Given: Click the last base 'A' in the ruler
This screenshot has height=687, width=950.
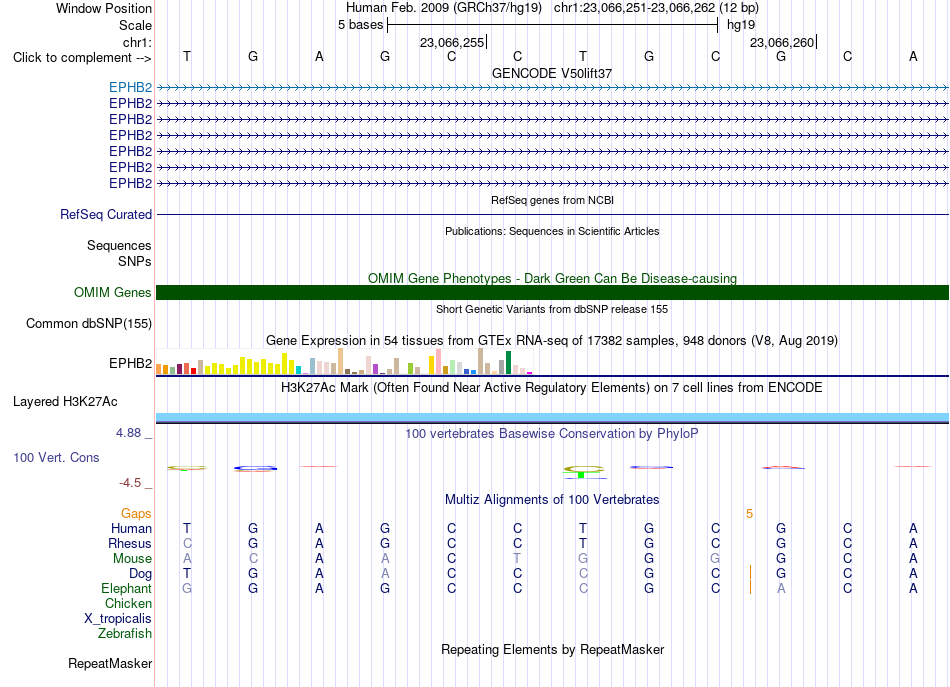Looking at the screenshot, I should pos(913,56).
